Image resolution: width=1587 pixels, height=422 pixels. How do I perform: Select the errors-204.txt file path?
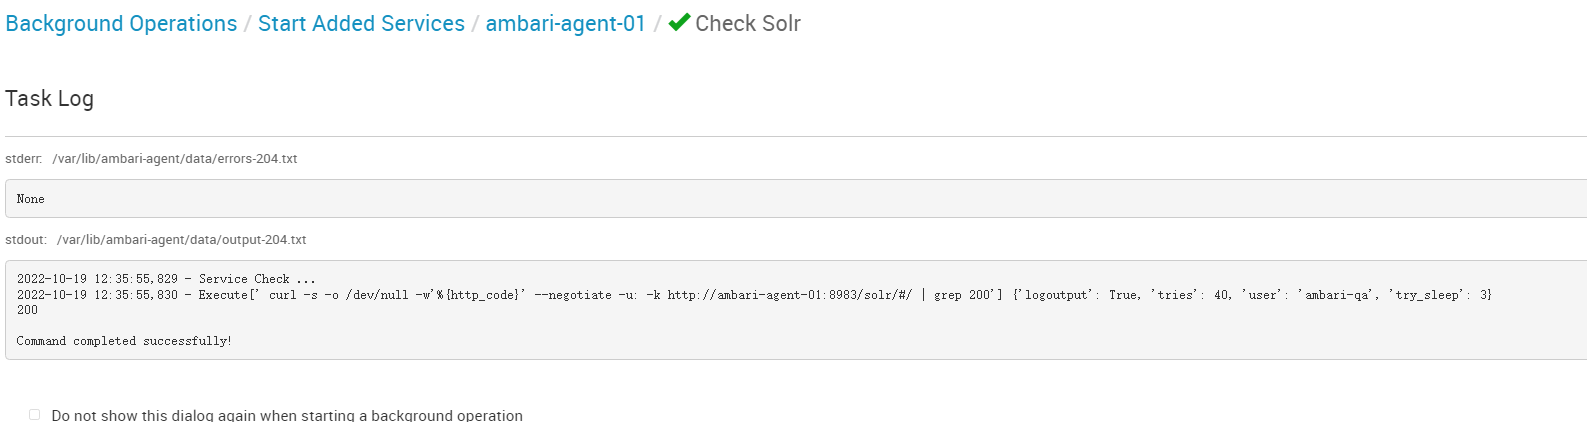click(x=175, y=159)
